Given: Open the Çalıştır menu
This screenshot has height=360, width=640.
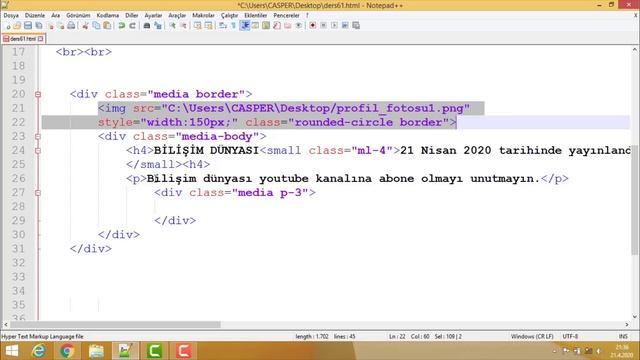Looking at the screenshot, I should pos(229,16).
